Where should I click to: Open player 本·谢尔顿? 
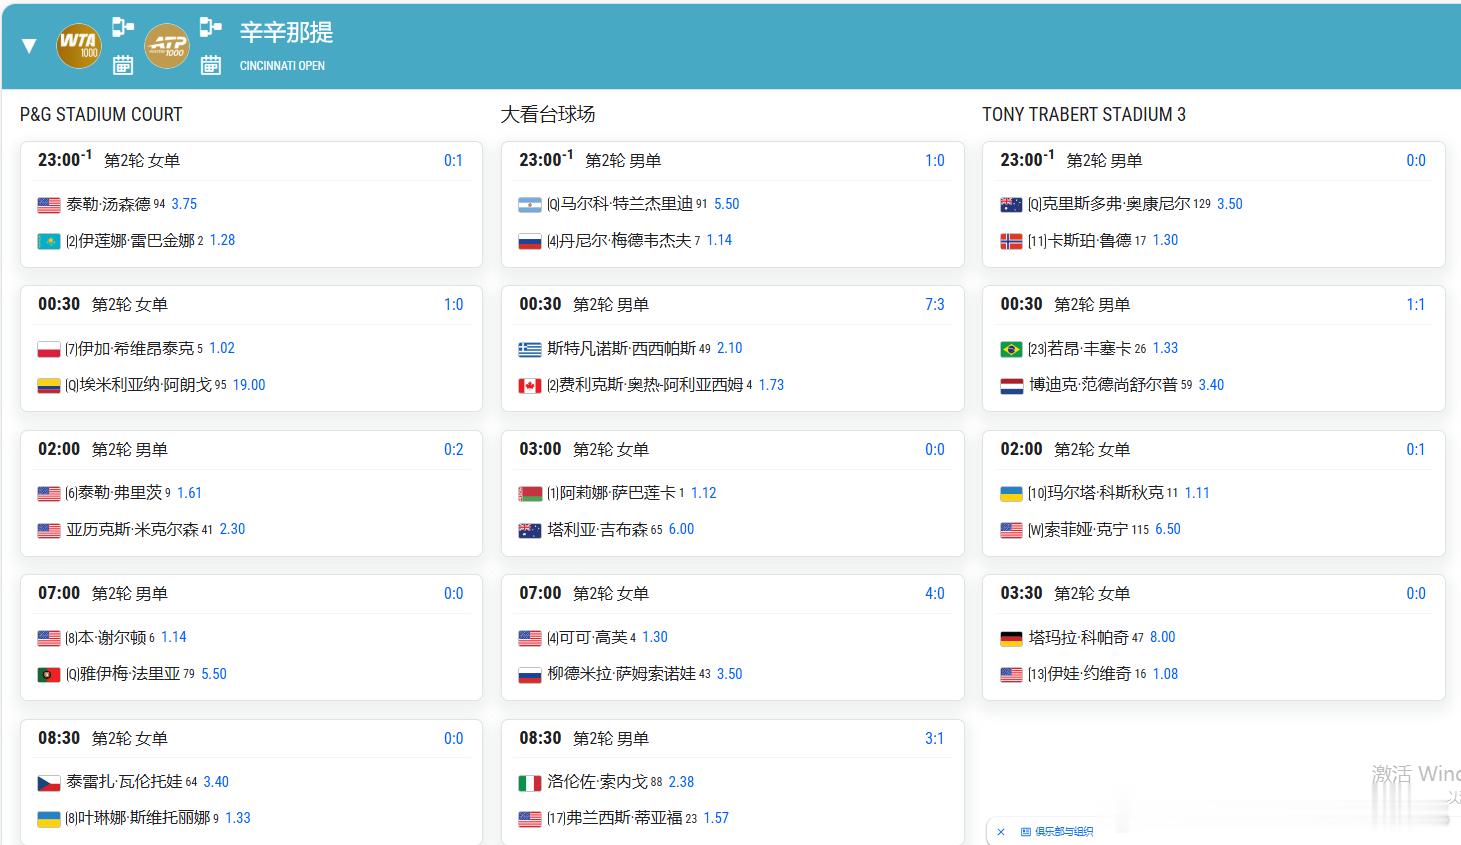click(112, 638)
